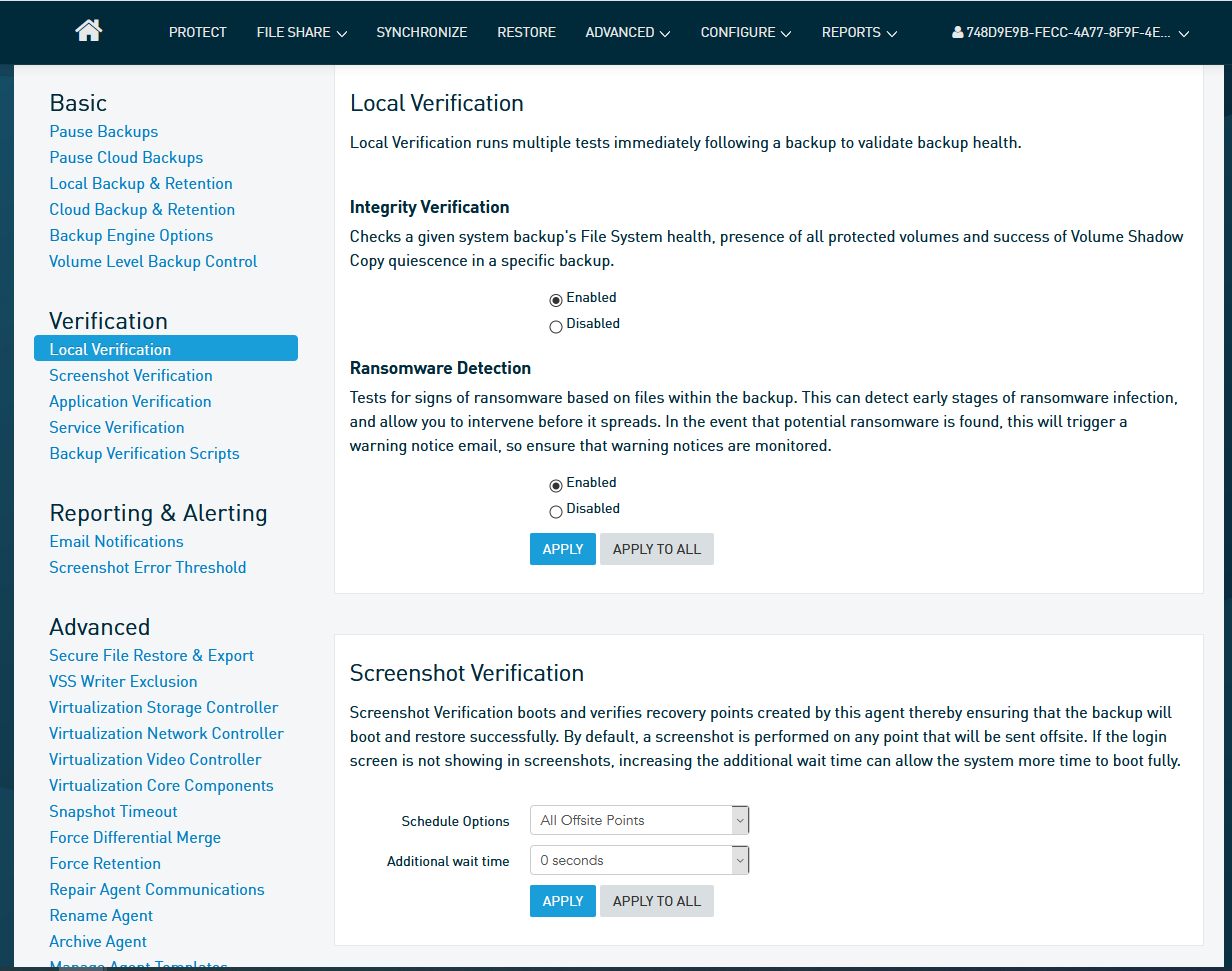Screen dimensions: 1232x971
Task: Open Virtualization Video Controller link
Action: 155,759
